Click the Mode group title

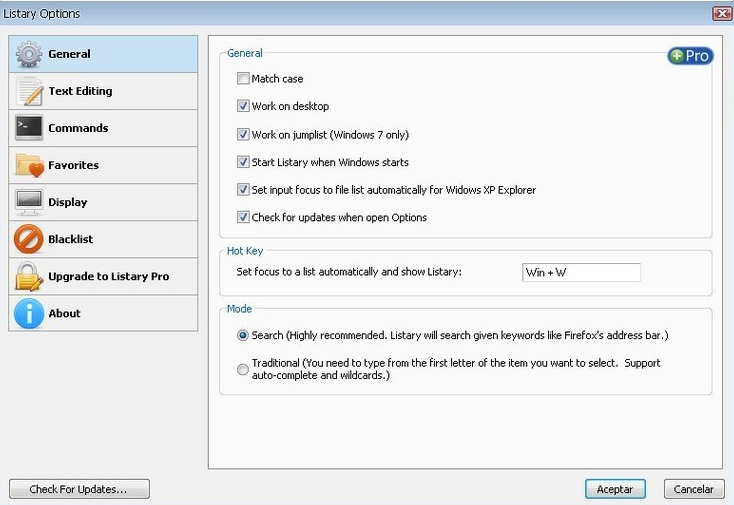click(239, 309)
